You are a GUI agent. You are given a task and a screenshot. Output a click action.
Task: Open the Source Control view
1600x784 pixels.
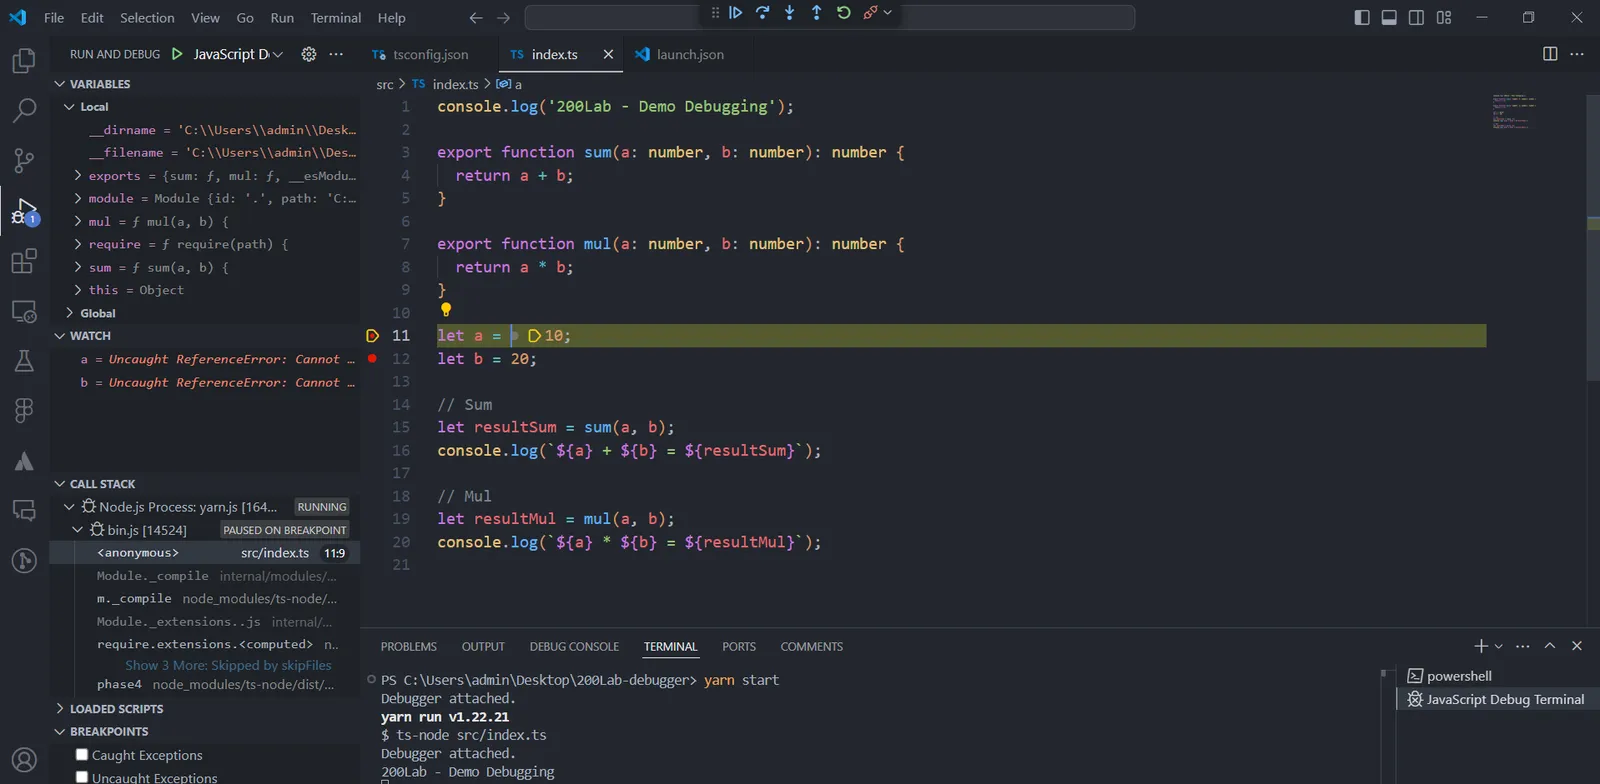point(24,160)
